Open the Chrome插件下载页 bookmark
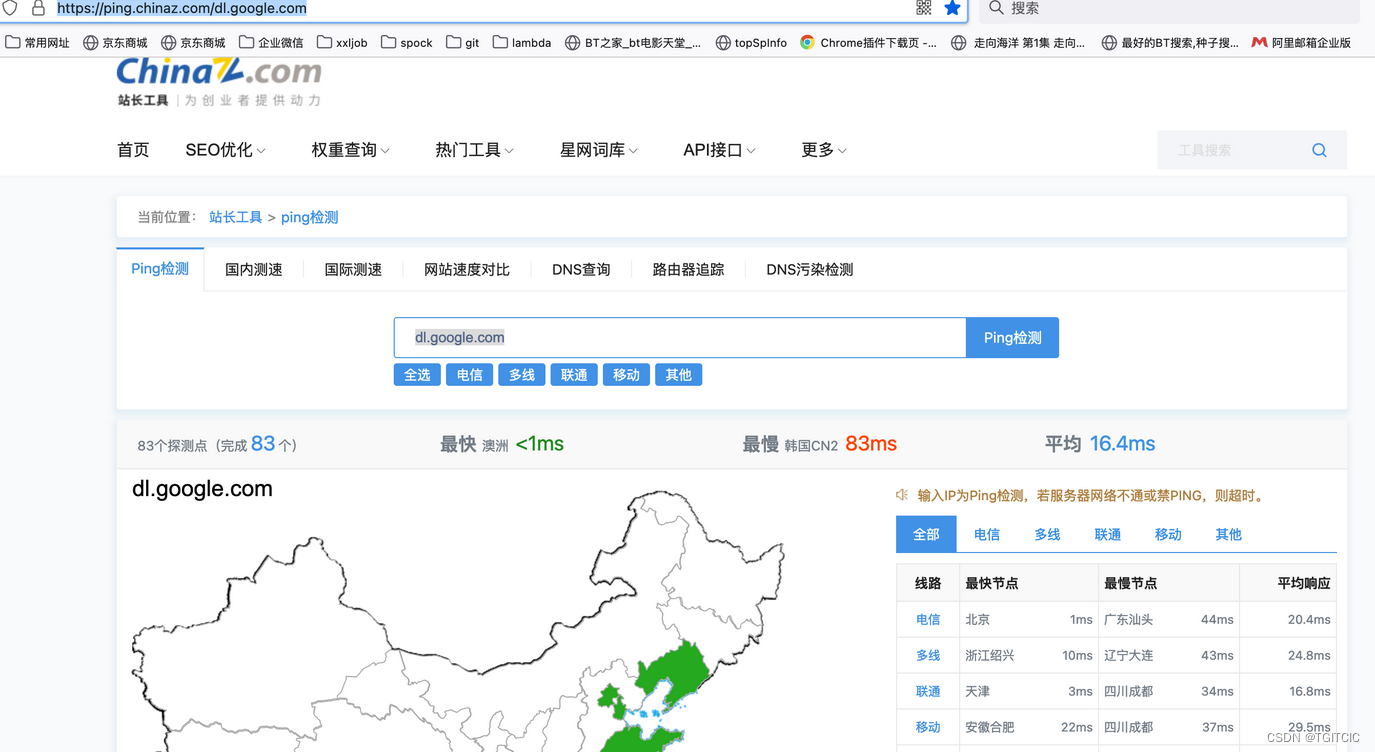This screenshot has width=1375, height=752. pyautogui.click(x=868, y=42)
